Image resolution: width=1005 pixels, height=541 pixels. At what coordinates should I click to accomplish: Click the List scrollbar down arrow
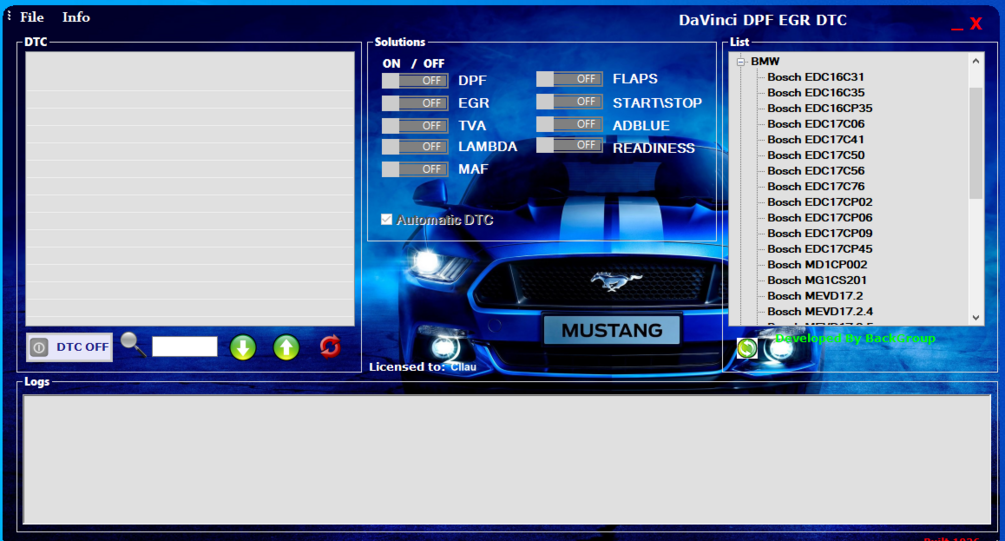point(976,317)
